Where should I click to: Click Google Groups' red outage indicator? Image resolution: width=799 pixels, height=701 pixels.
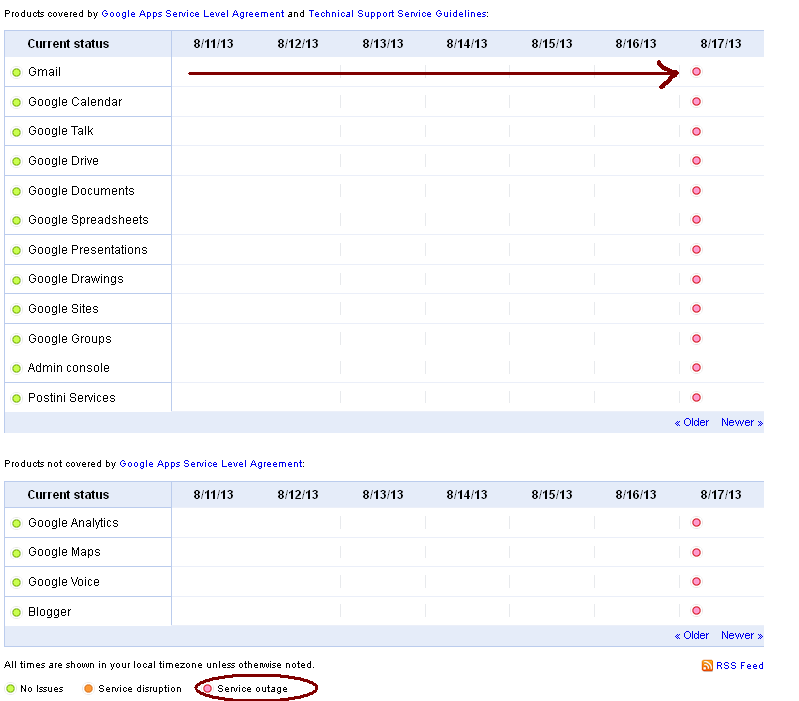point(696,339)
